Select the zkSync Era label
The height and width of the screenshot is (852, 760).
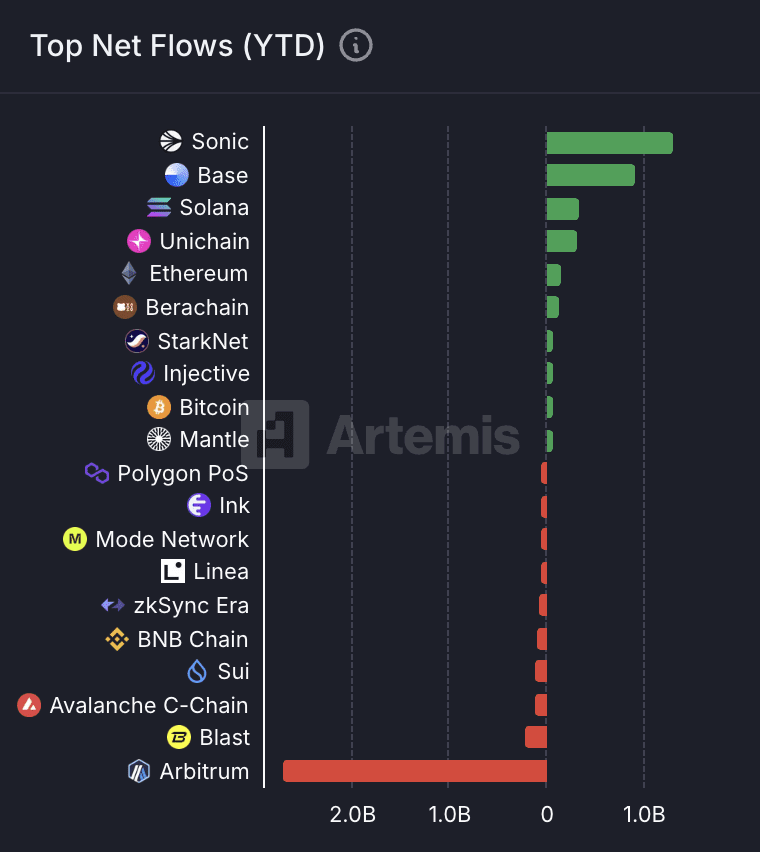(x=191, y=605)
